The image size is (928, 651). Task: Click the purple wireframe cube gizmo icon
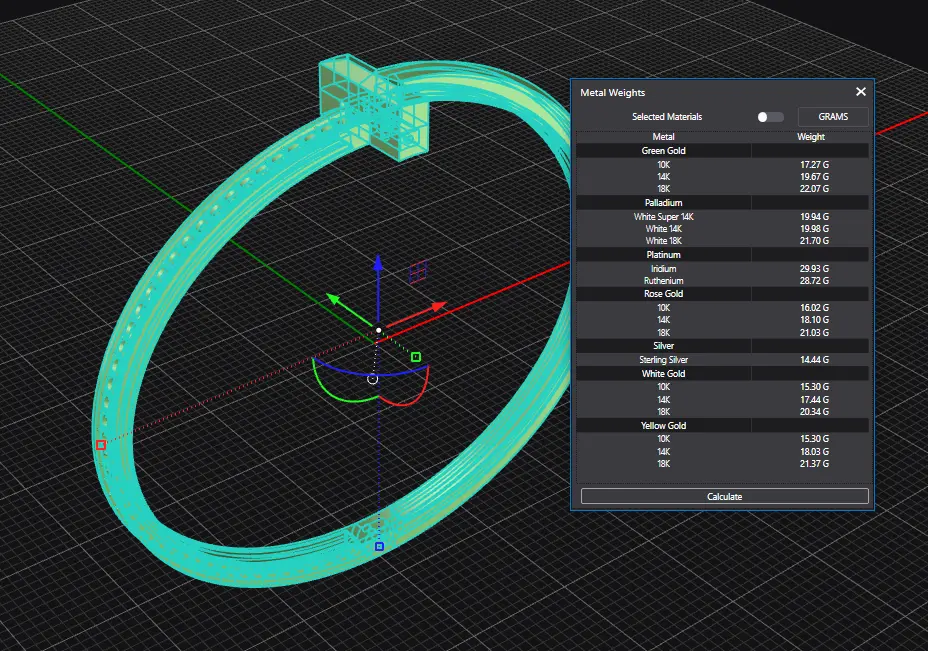(419, 270)
